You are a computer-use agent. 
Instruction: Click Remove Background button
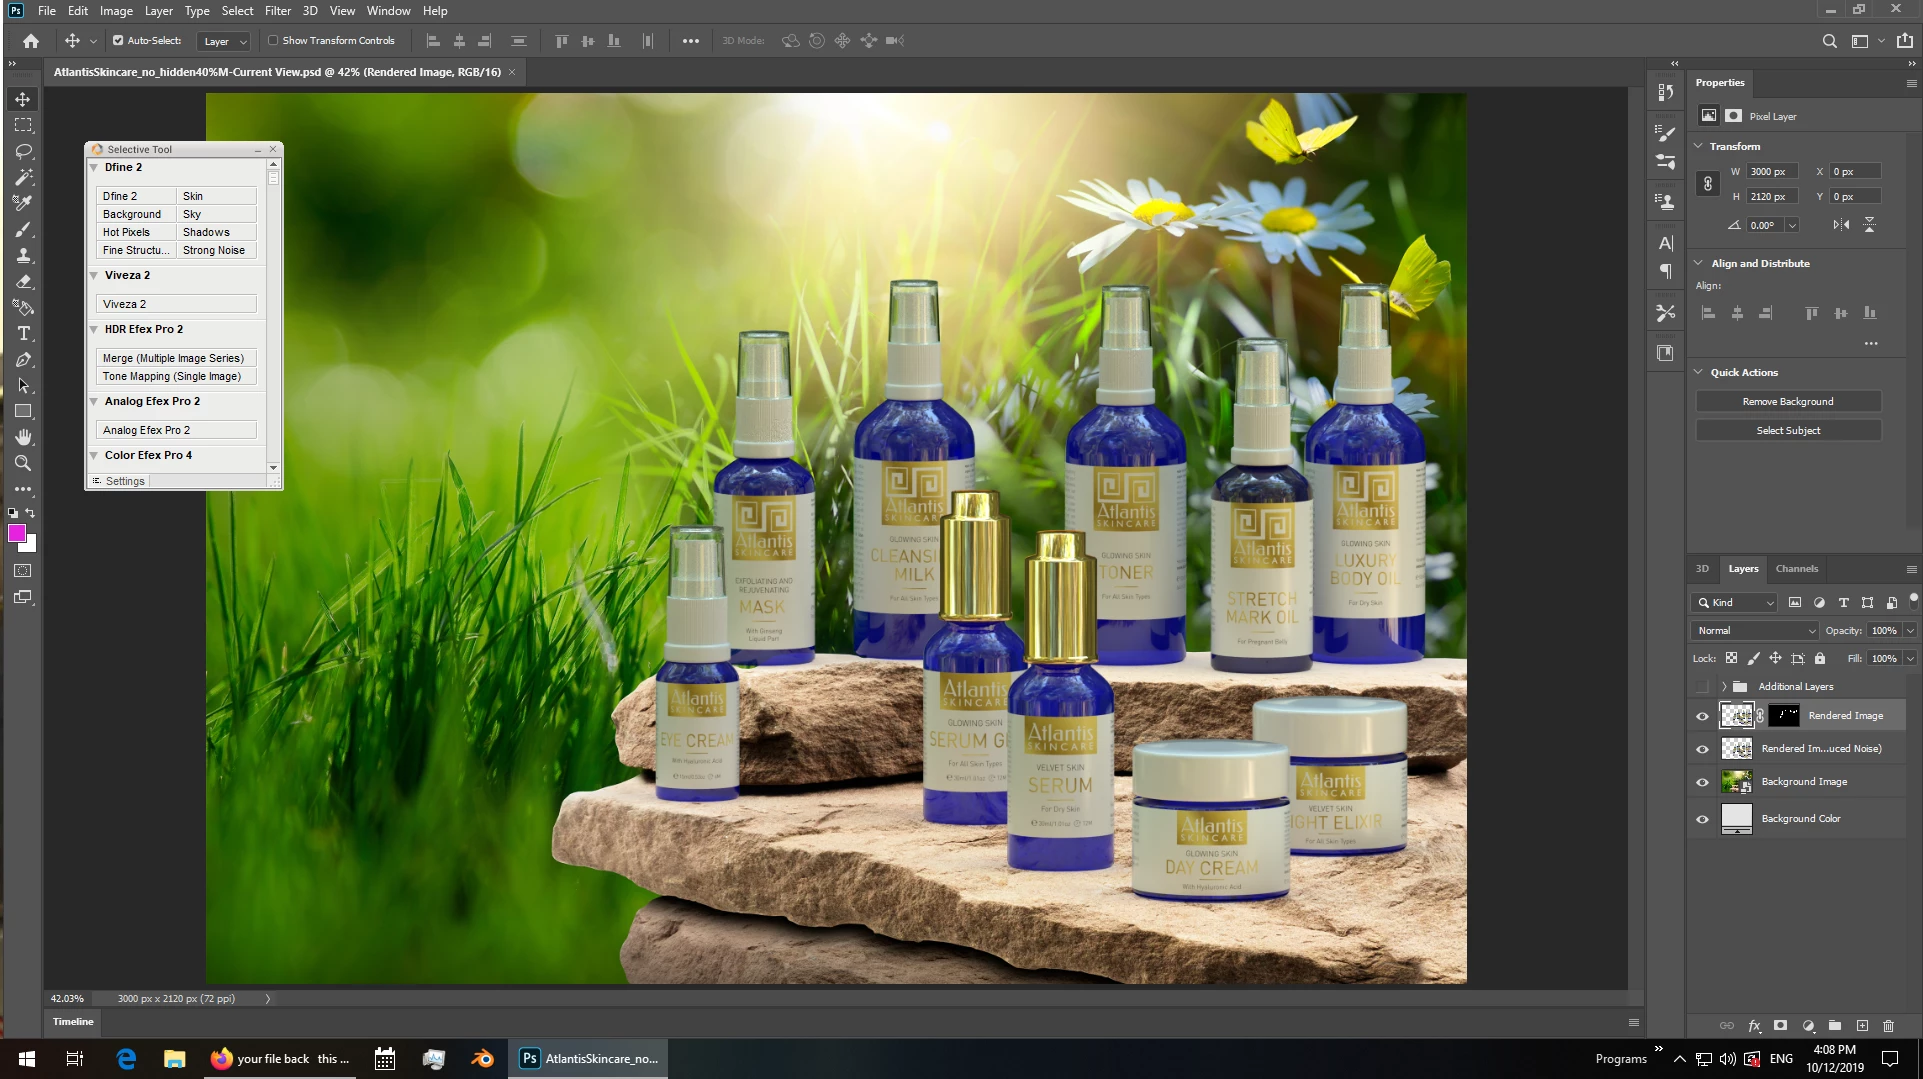1788,402
